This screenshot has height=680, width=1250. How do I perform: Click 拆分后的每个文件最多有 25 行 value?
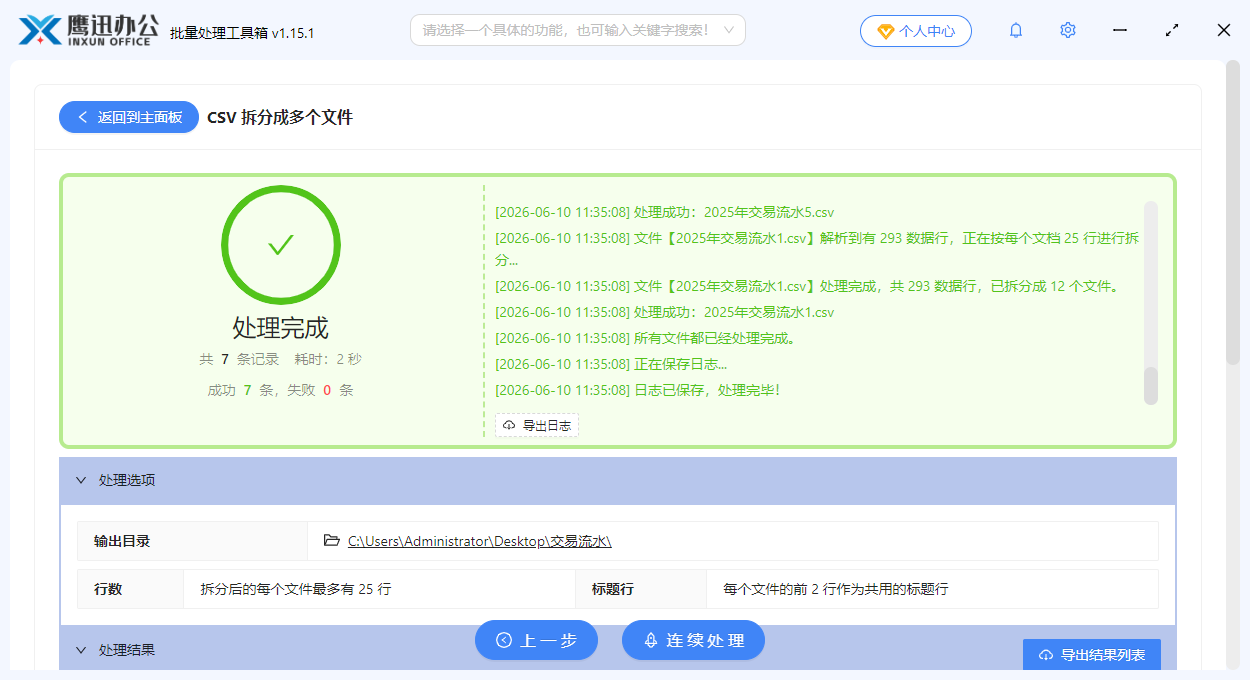(296, 589)
